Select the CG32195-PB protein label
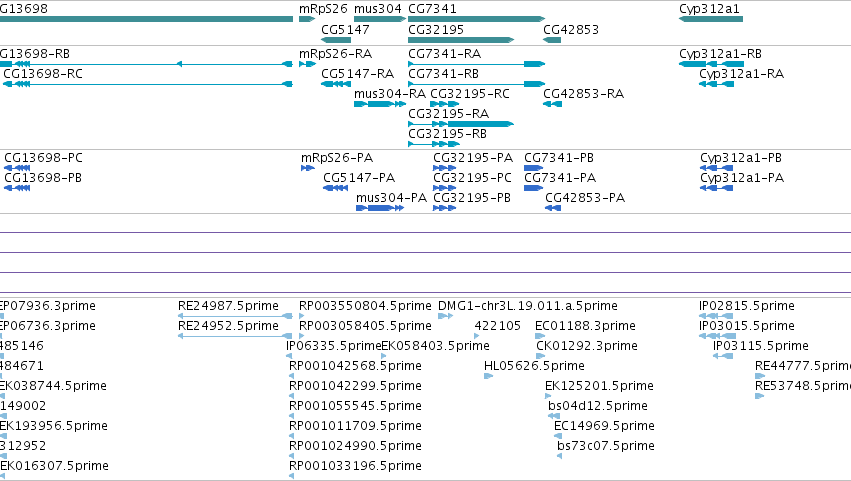Viewport: 851px width, 481px height. (472, 198)
